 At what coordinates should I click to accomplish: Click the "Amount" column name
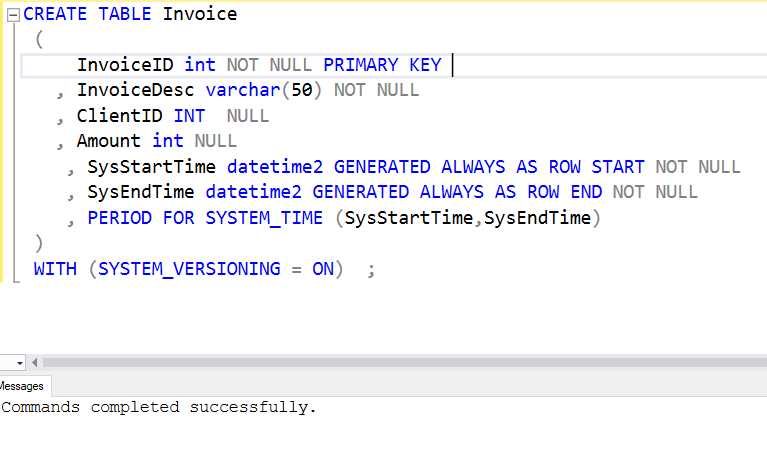click(x=109, y=141)
